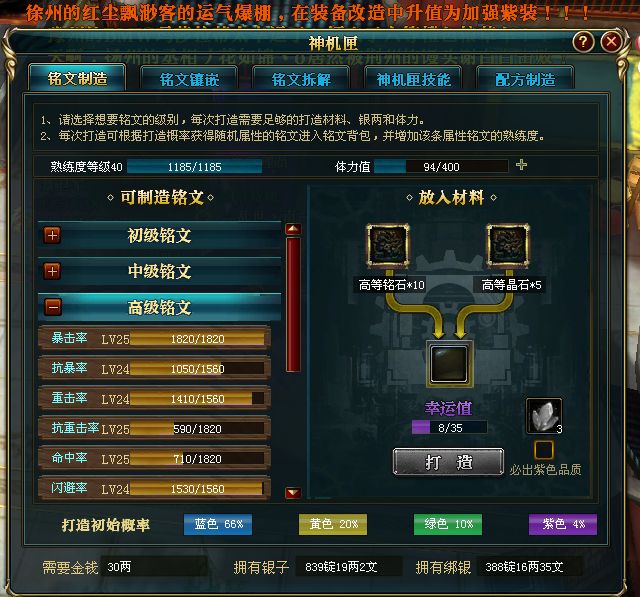Expand the 初级铭文 category
This screenshot has height=597, width=640.
coord(53,235)
